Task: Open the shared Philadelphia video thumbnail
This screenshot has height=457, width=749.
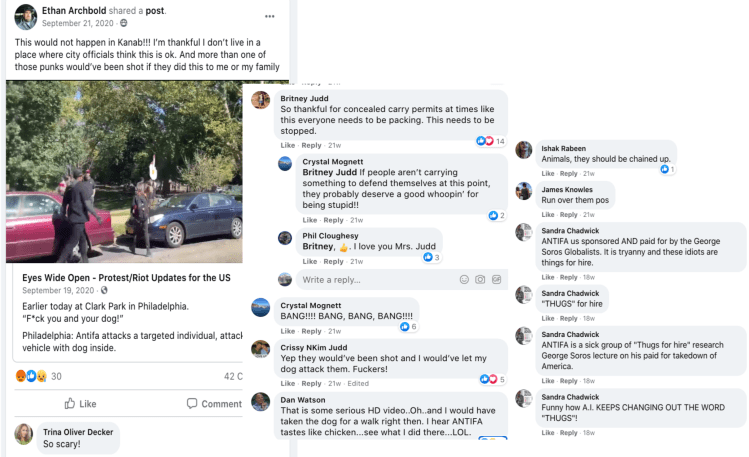Action: [124, 172]
